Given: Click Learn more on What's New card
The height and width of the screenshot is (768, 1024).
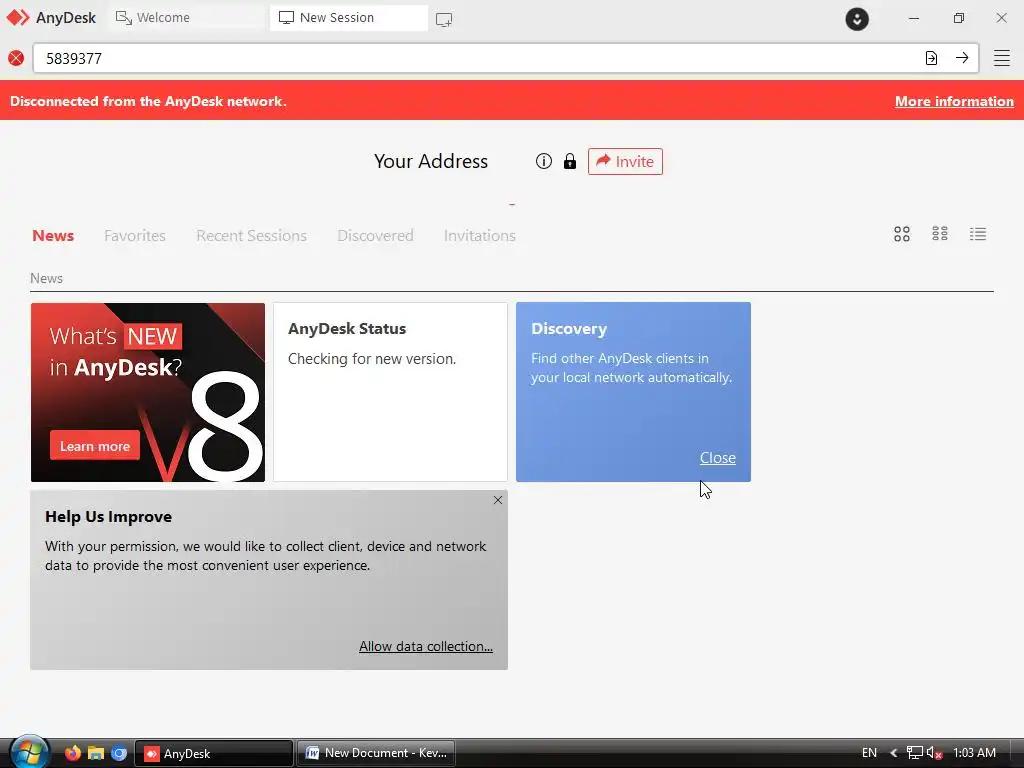Looking at the screenshot, I should point(95,446).
